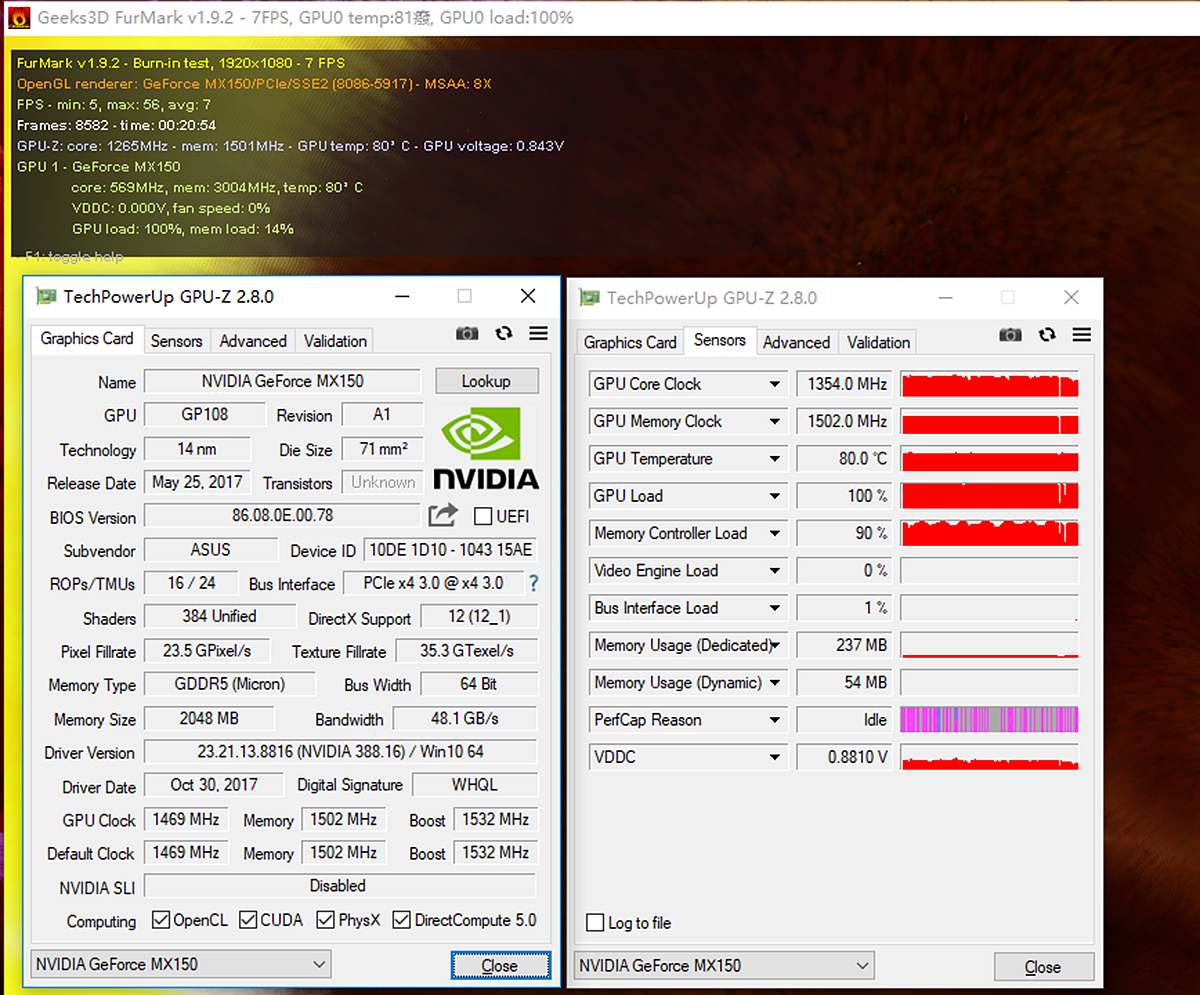Open Memory Usage (Dedicated) sensor dropdown
1200x995 pixels.
774,645
